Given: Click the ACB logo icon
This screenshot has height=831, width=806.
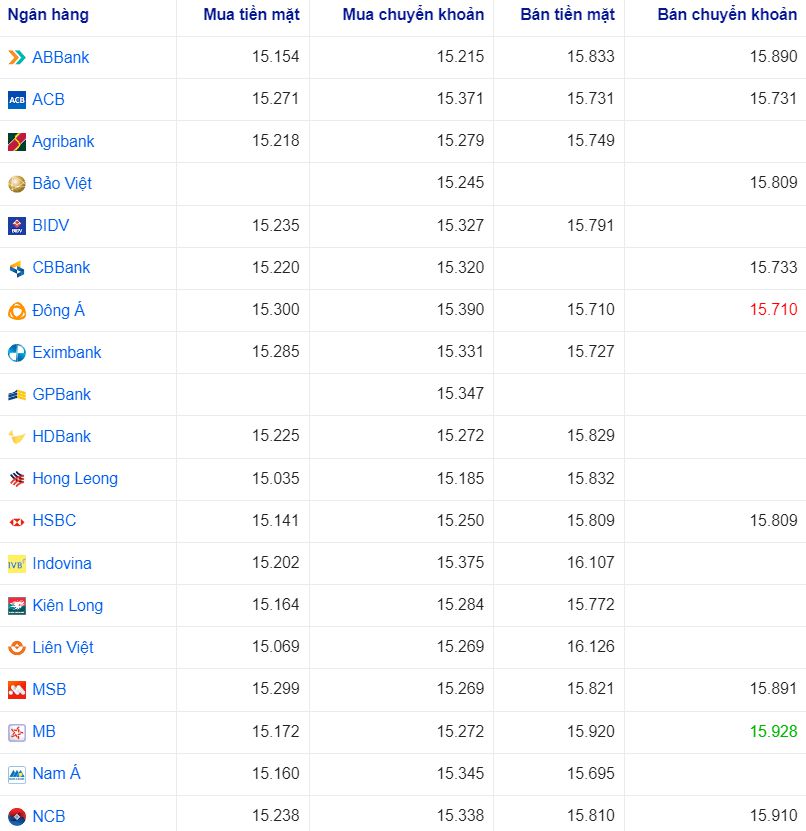Looking at the screenshot, I should [16, 99].
